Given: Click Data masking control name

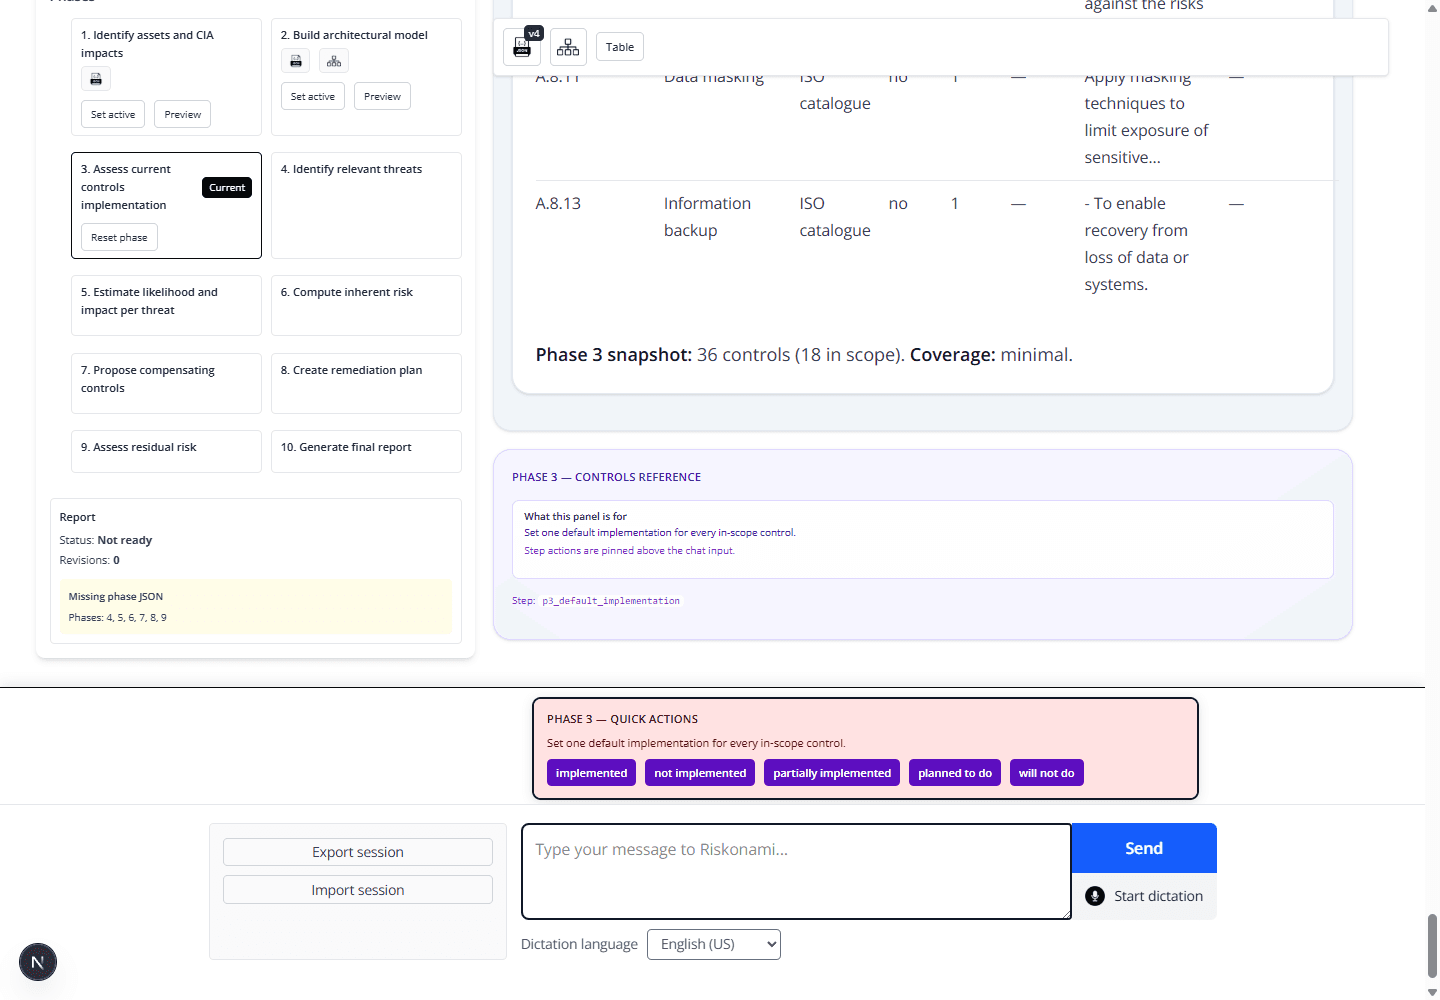Looking at the screenshot, I should 714,76.
